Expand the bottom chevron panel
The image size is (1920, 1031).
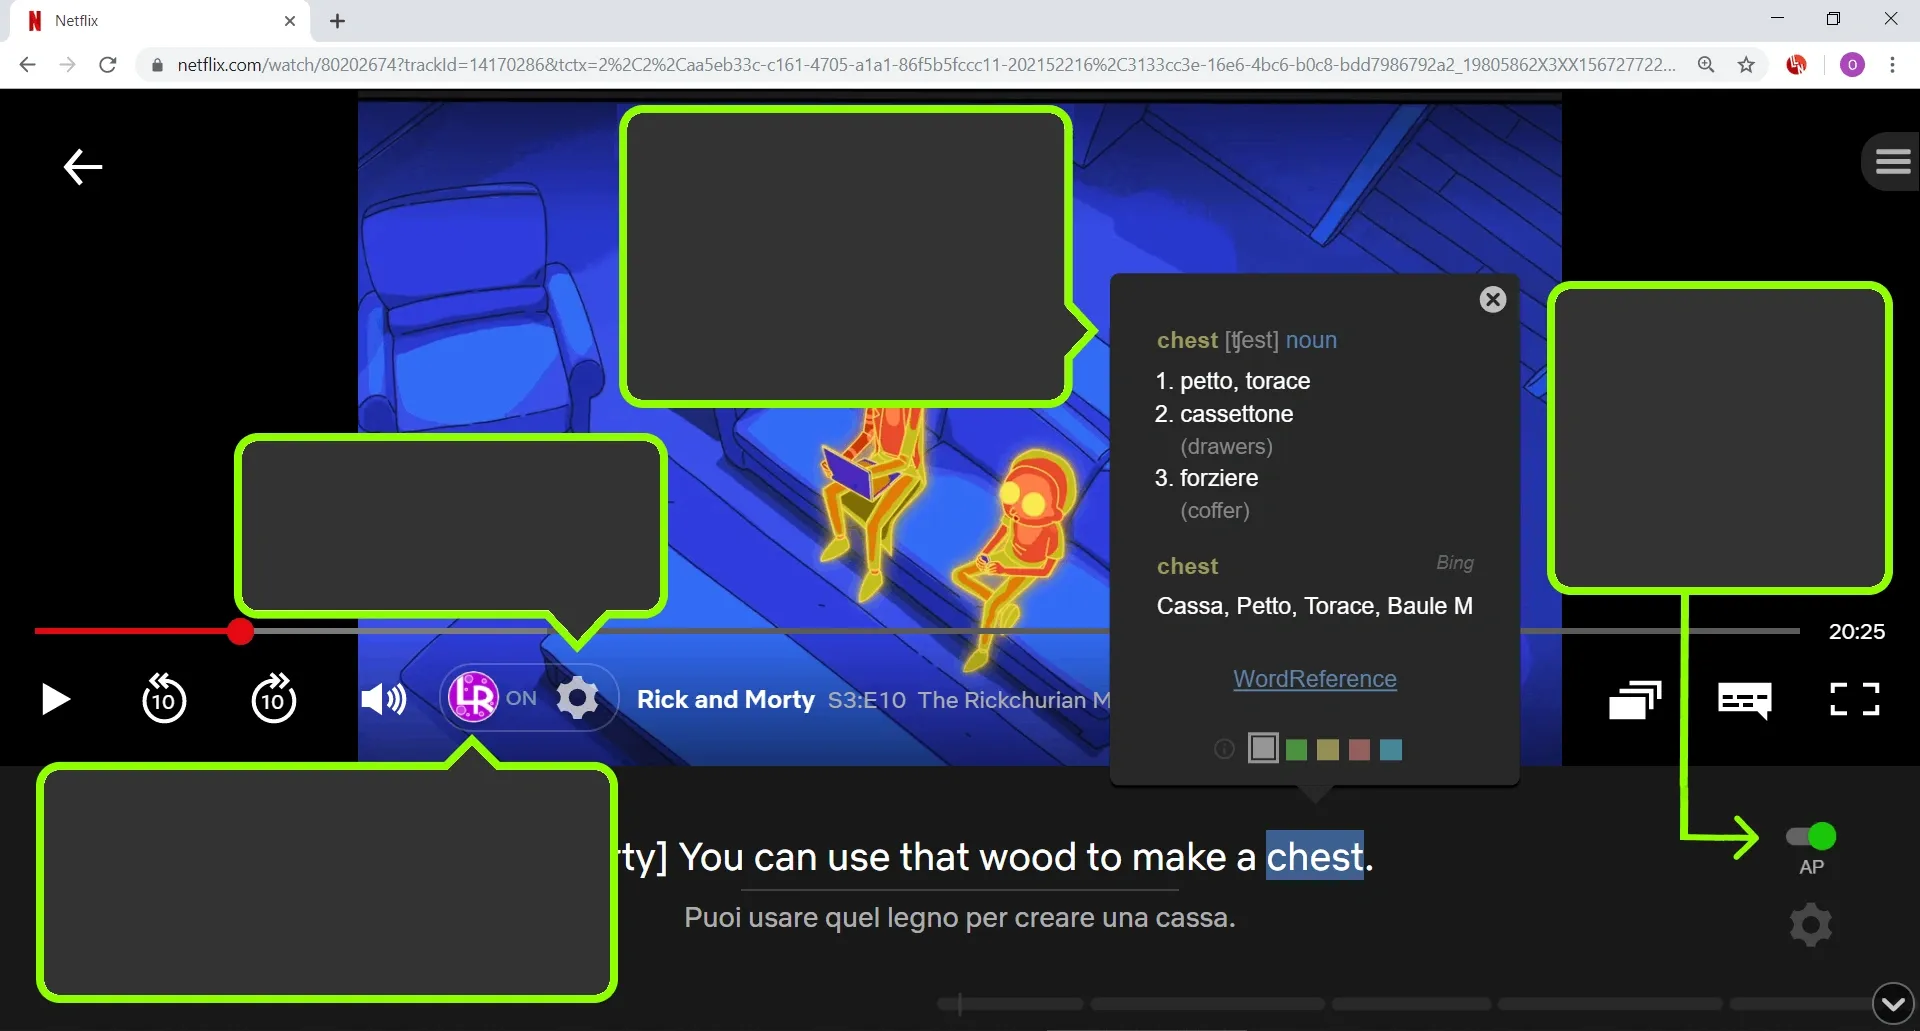point(1892,1003)
